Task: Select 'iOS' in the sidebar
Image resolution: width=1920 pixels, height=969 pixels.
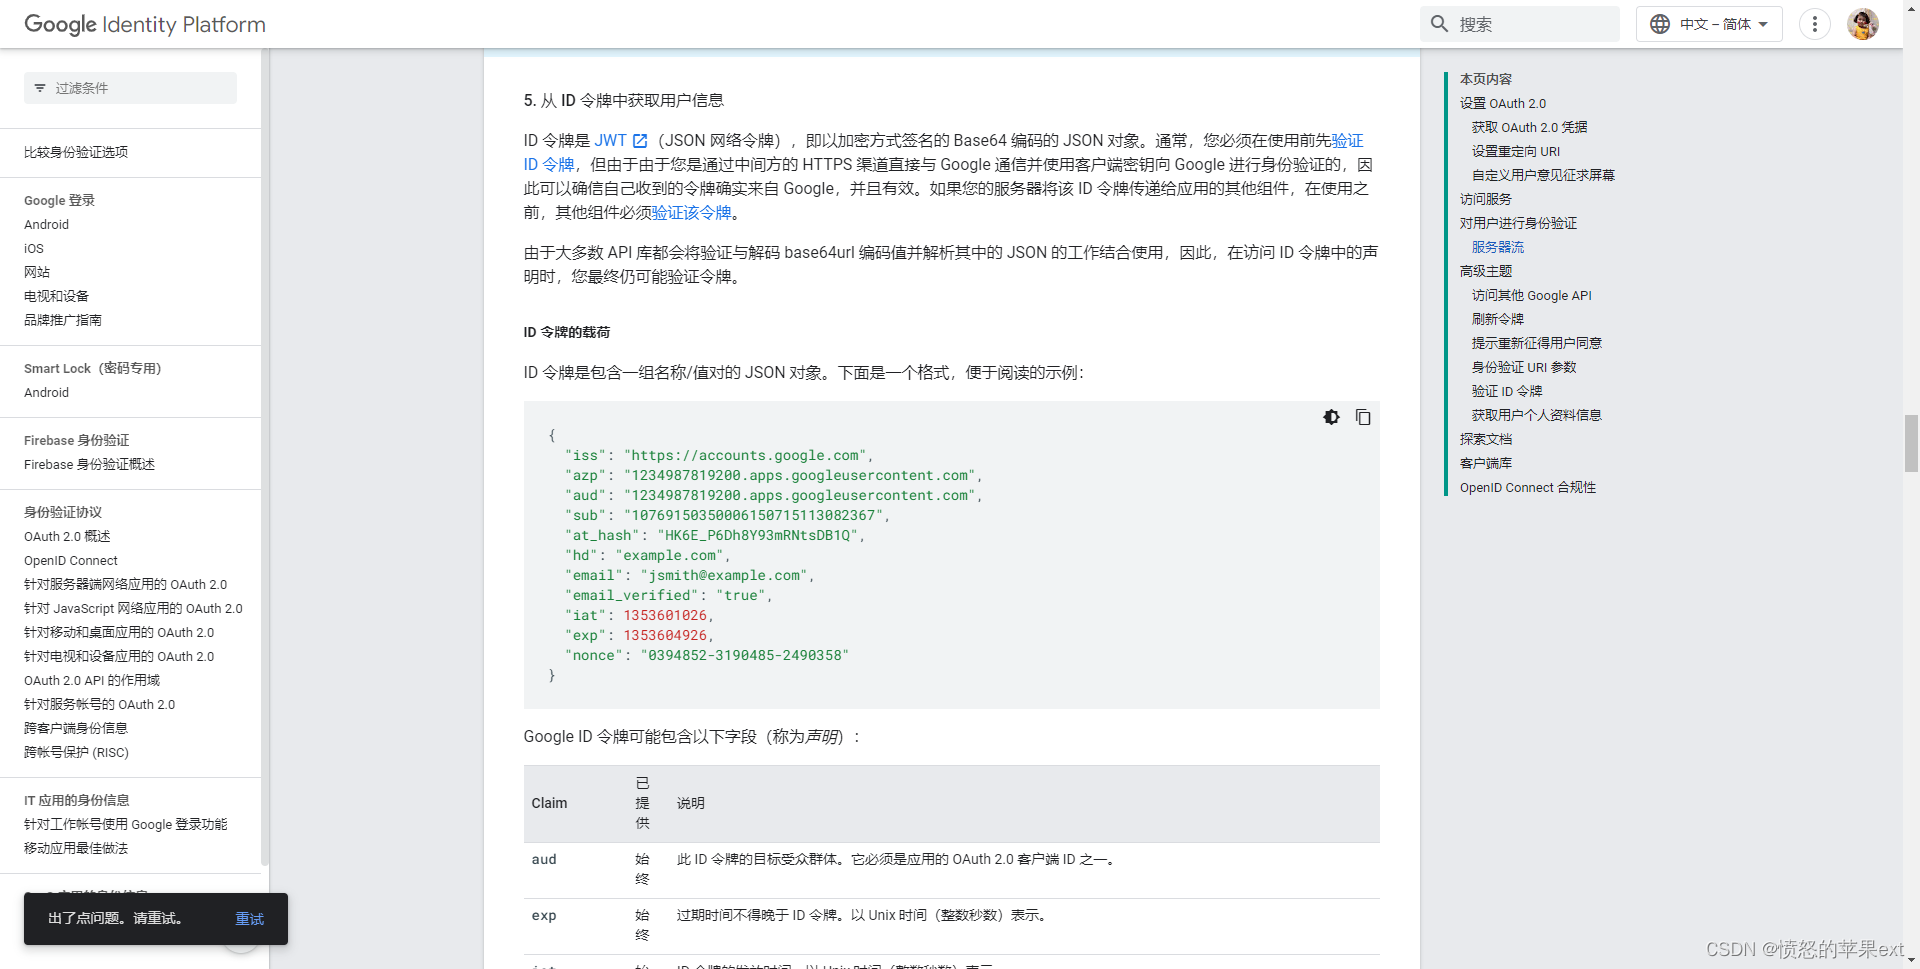Action: 34,249
